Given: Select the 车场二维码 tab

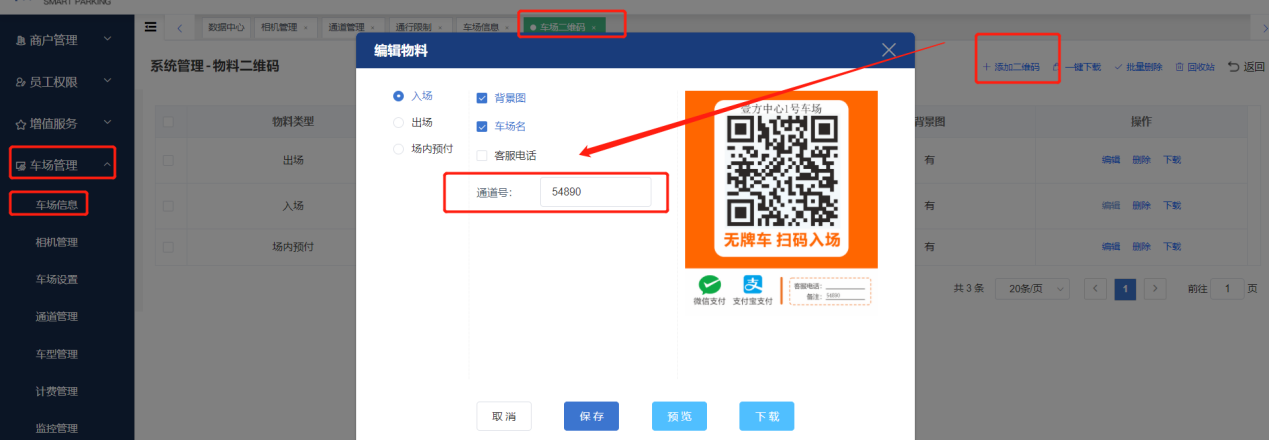Looking at the screenshot, I should [x=562, y=27].
